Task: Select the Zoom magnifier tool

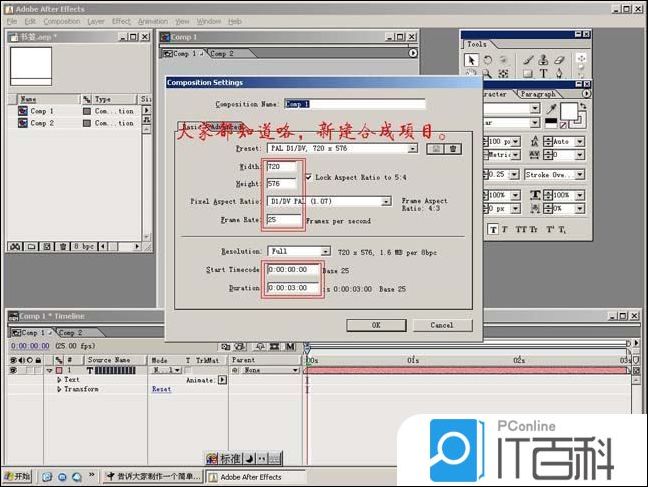Action: click(488, 74)
